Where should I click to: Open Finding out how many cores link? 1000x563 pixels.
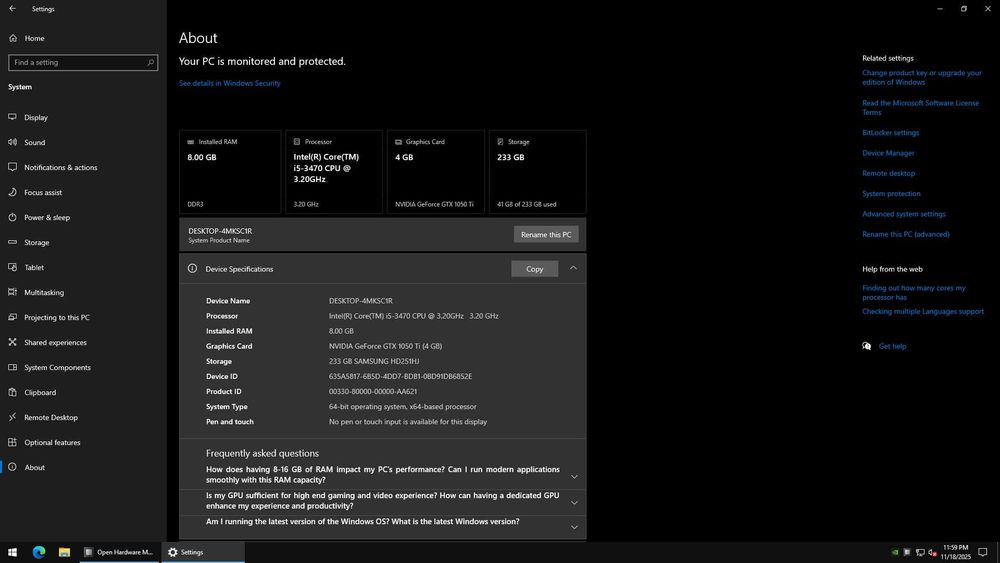(914, 293)
